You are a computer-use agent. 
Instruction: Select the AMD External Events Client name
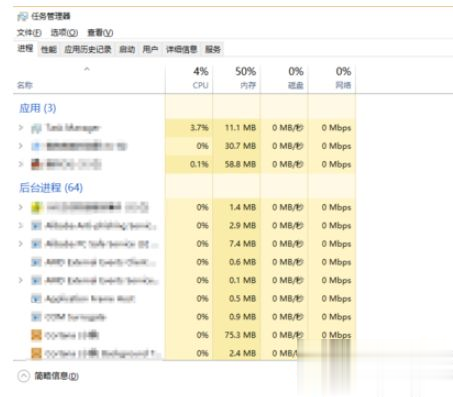coord(100,262)
